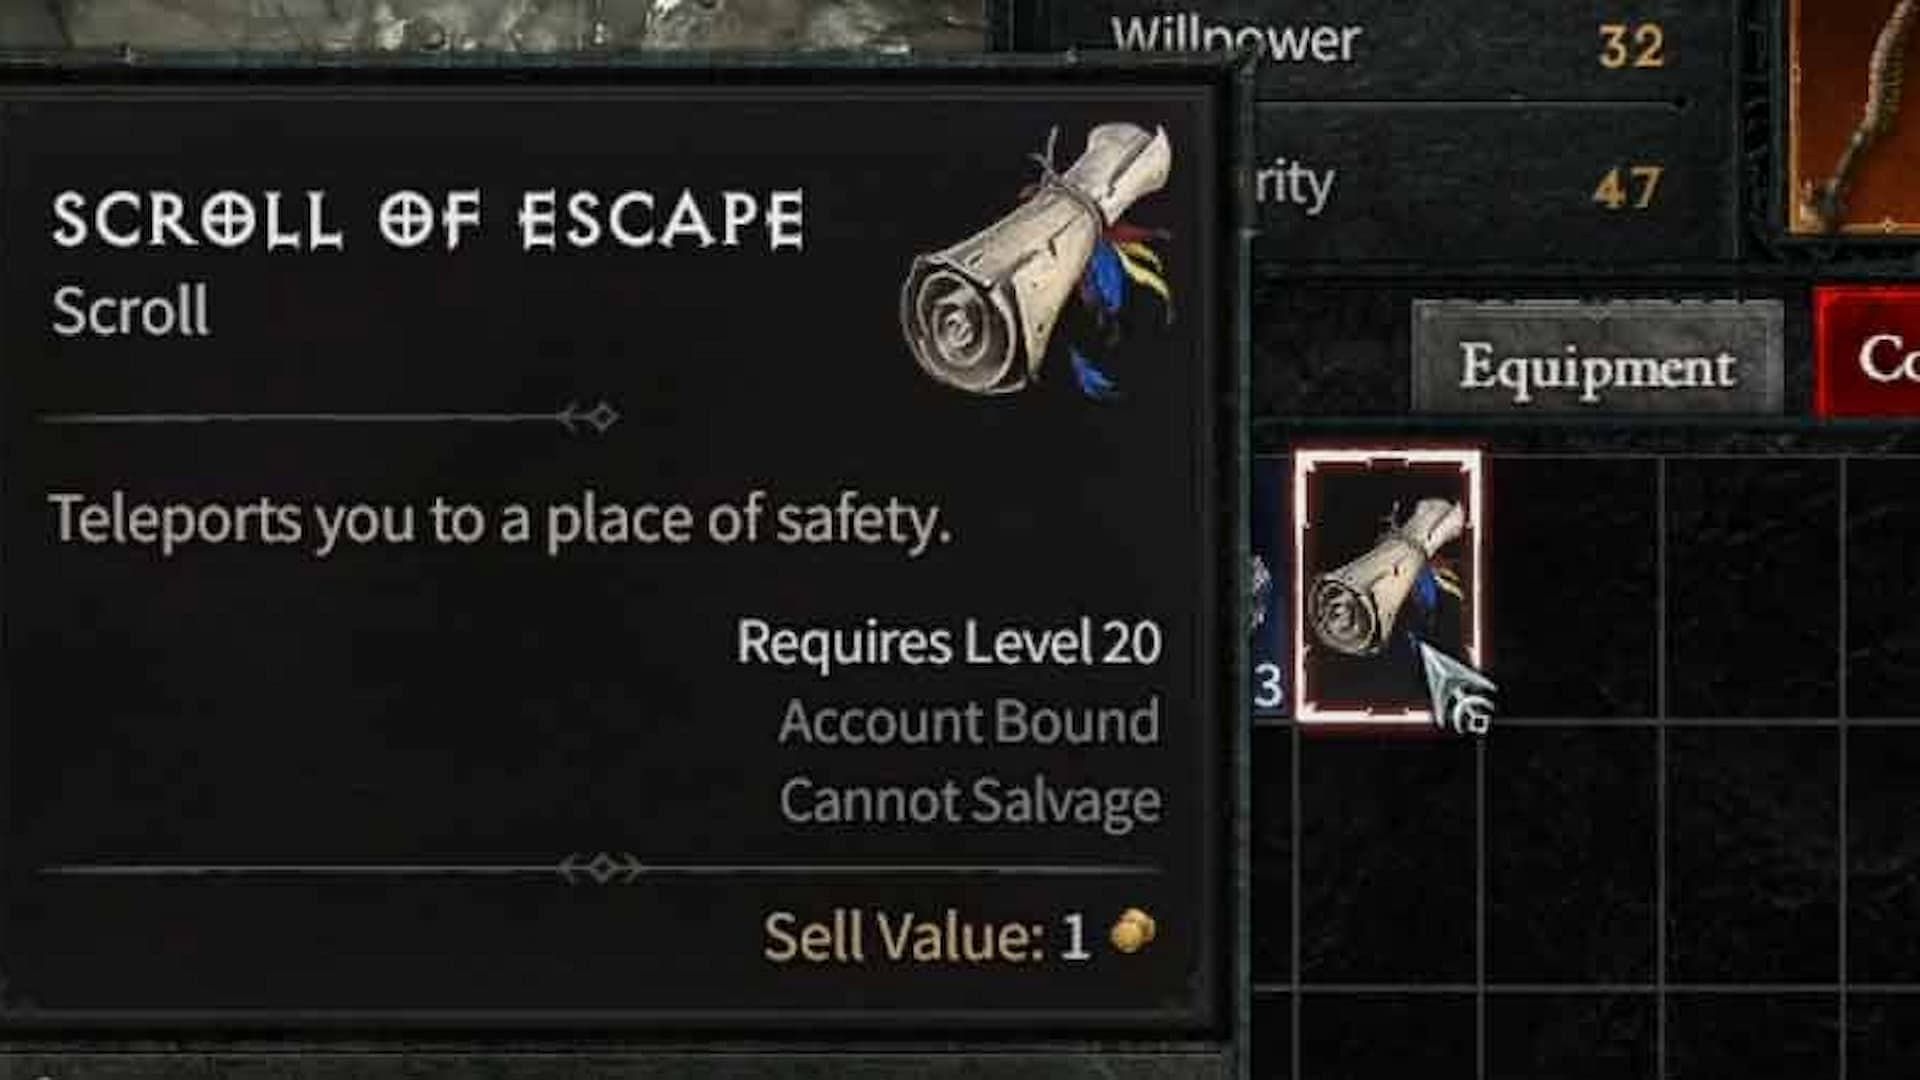The height and width of the screenshot is (1080, 1920).
Task: Click the empty slot below the scroll
Action: [1388, 856]
